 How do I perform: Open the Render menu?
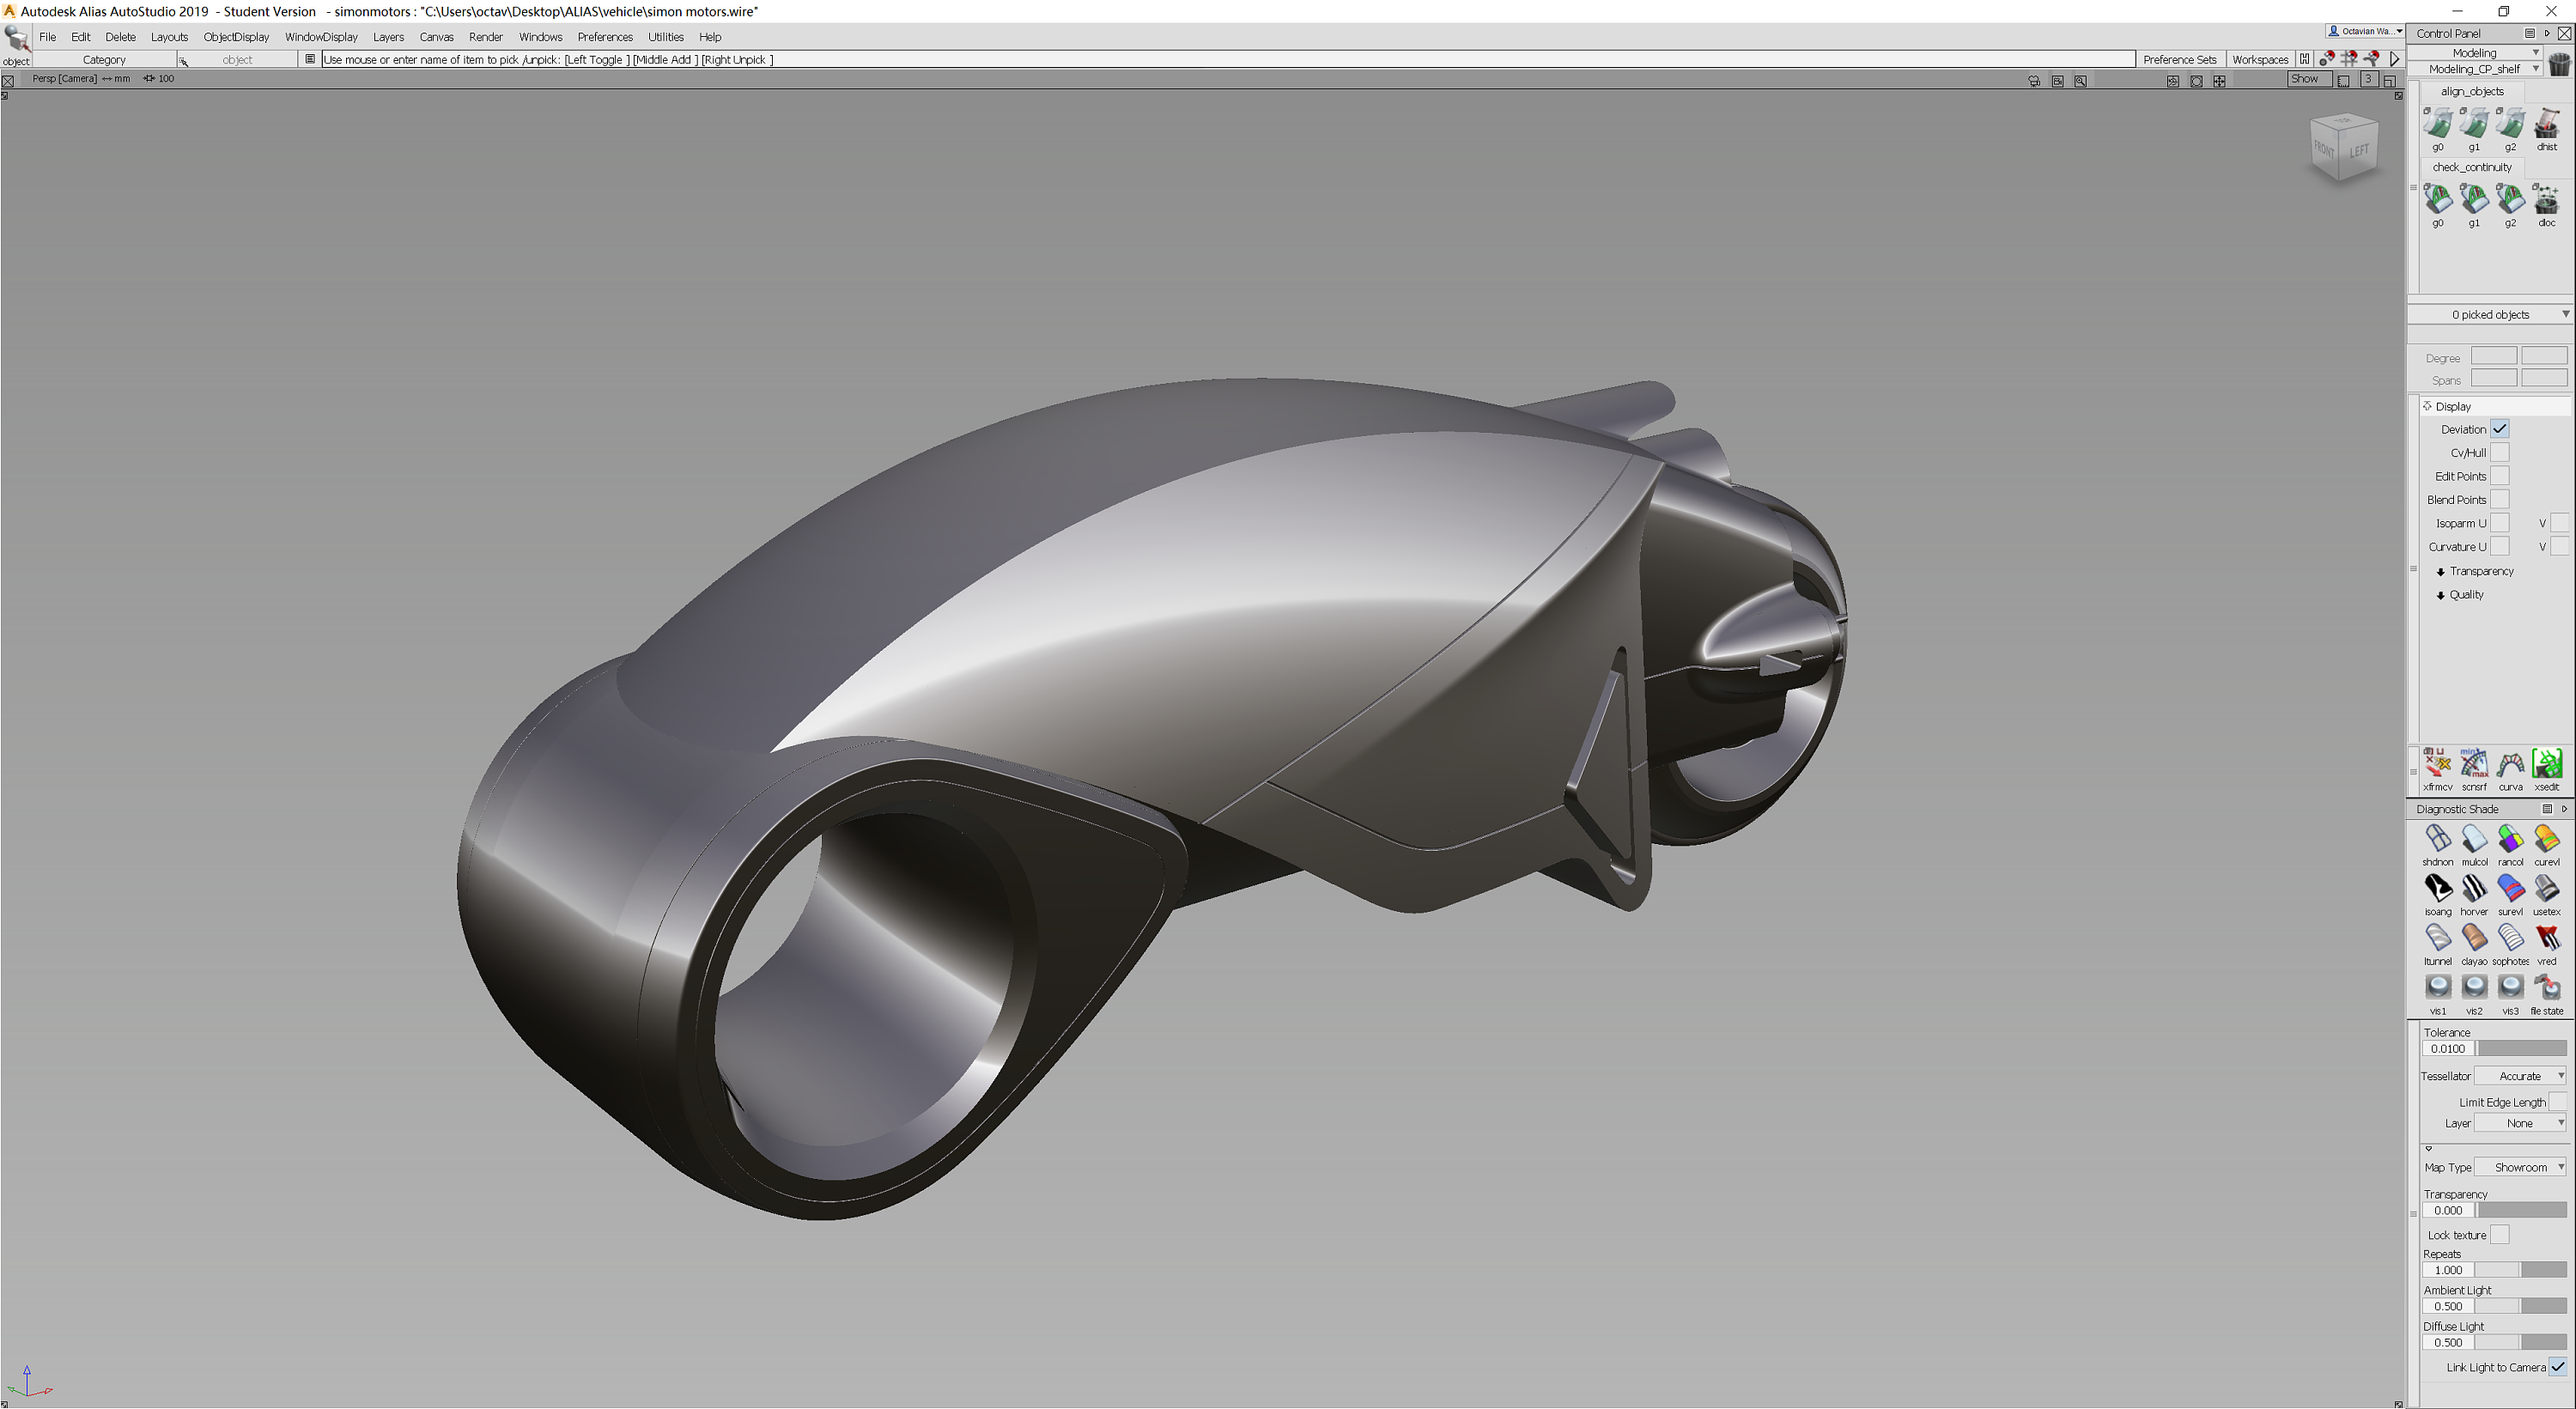485,37
